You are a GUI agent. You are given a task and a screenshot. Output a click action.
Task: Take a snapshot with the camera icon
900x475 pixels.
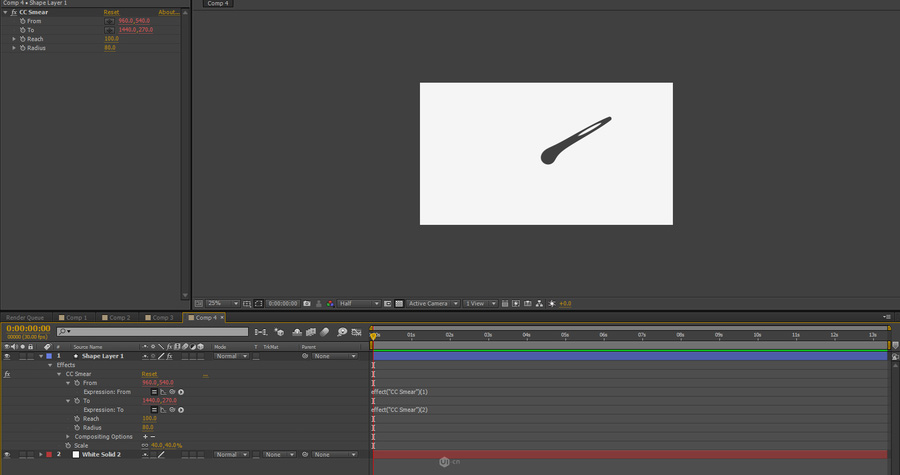pyautogui.click(x=307, y=303)
